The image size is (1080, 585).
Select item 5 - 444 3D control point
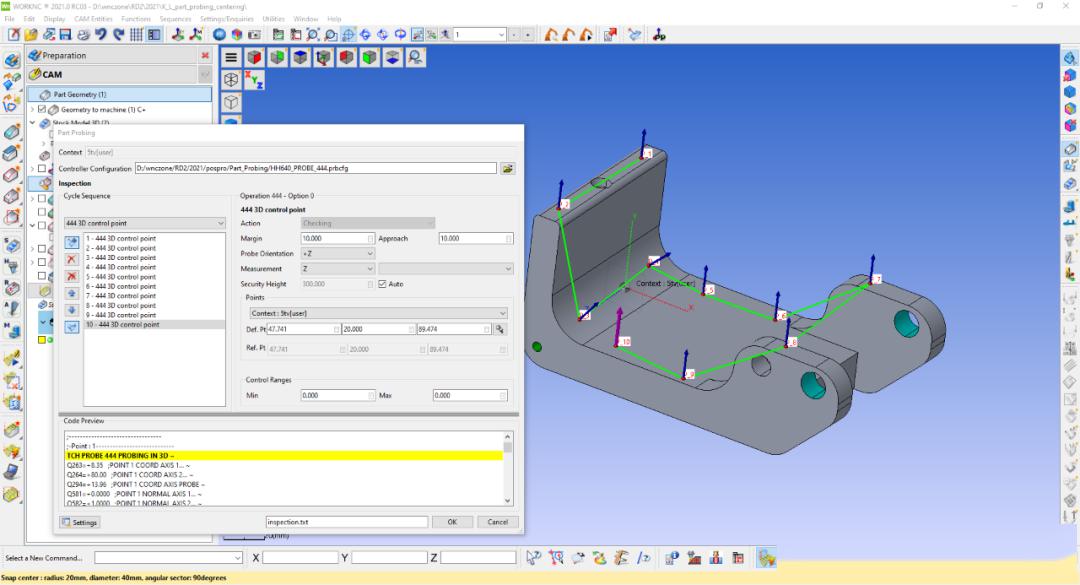(x=121, y=277)
